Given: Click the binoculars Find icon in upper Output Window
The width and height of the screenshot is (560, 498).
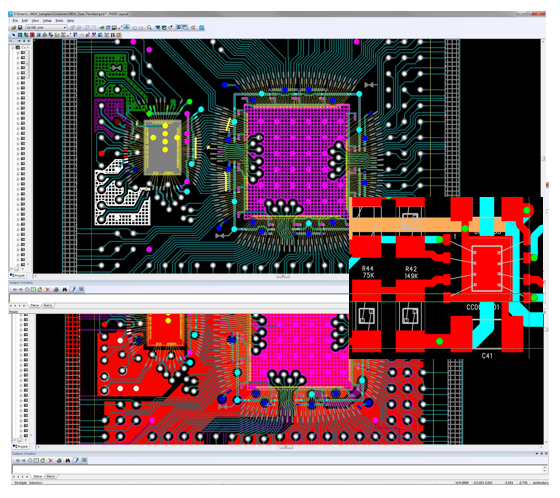Looking at the screenshot, I should [65, 289].
